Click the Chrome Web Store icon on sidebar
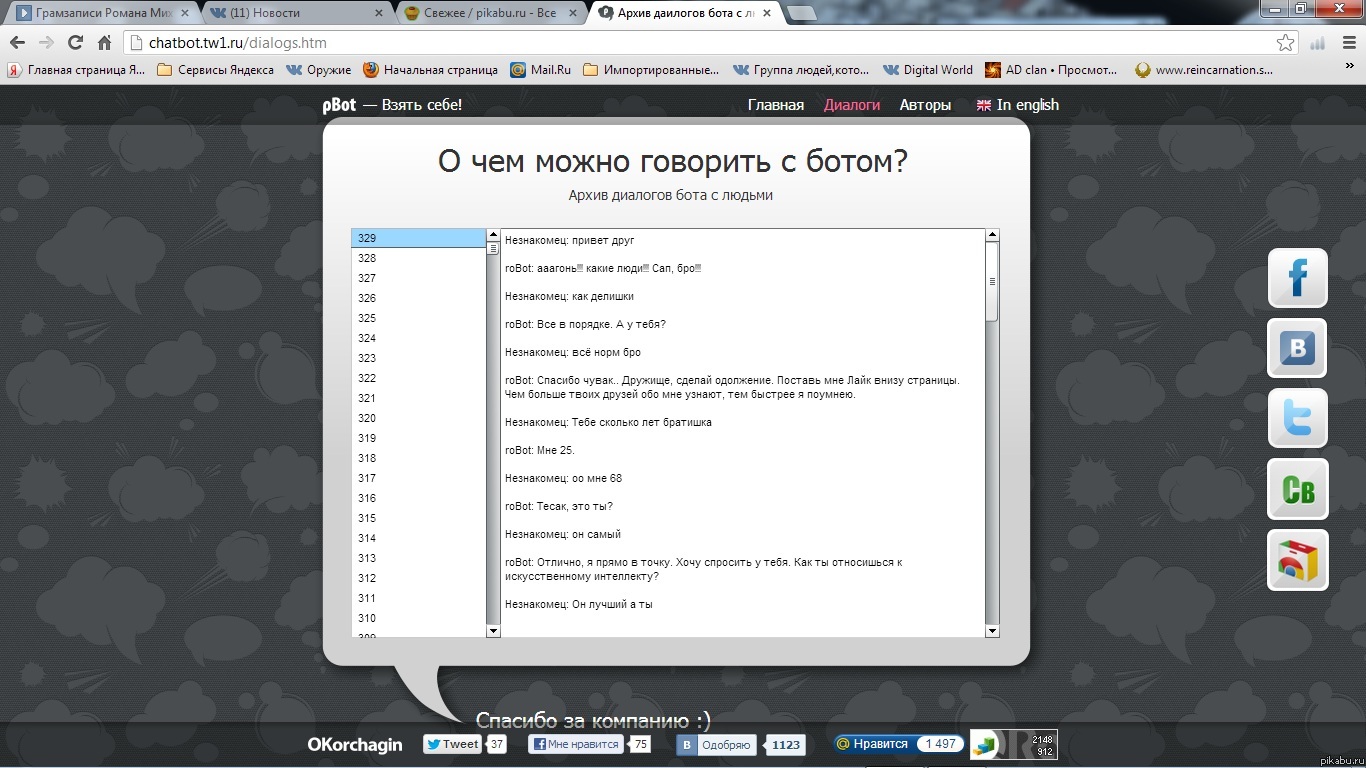Screen dimensions: 1366x768 coord(1297,560)
